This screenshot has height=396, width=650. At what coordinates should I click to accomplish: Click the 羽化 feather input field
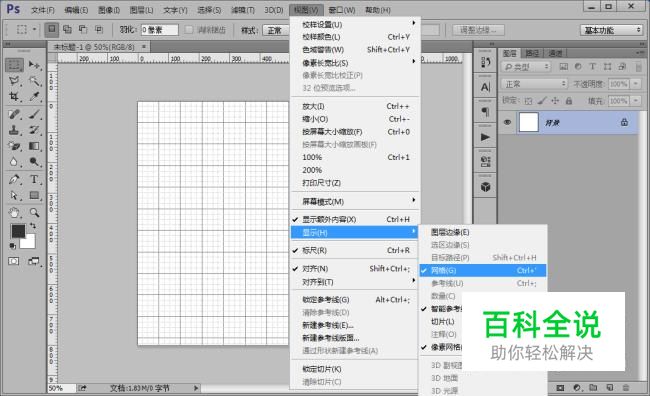click(160, 30)
